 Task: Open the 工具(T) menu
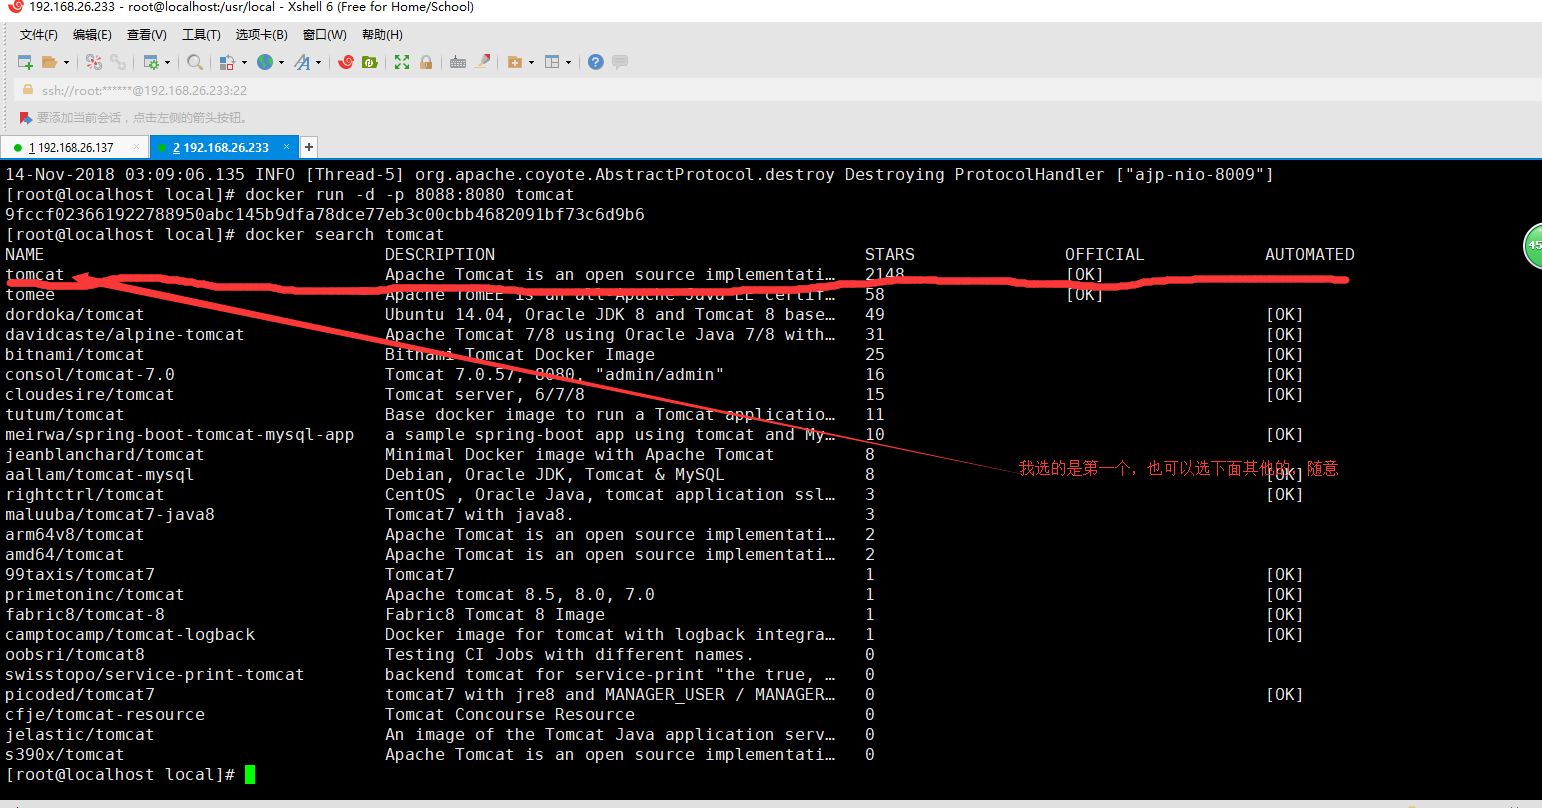[201, 35]
